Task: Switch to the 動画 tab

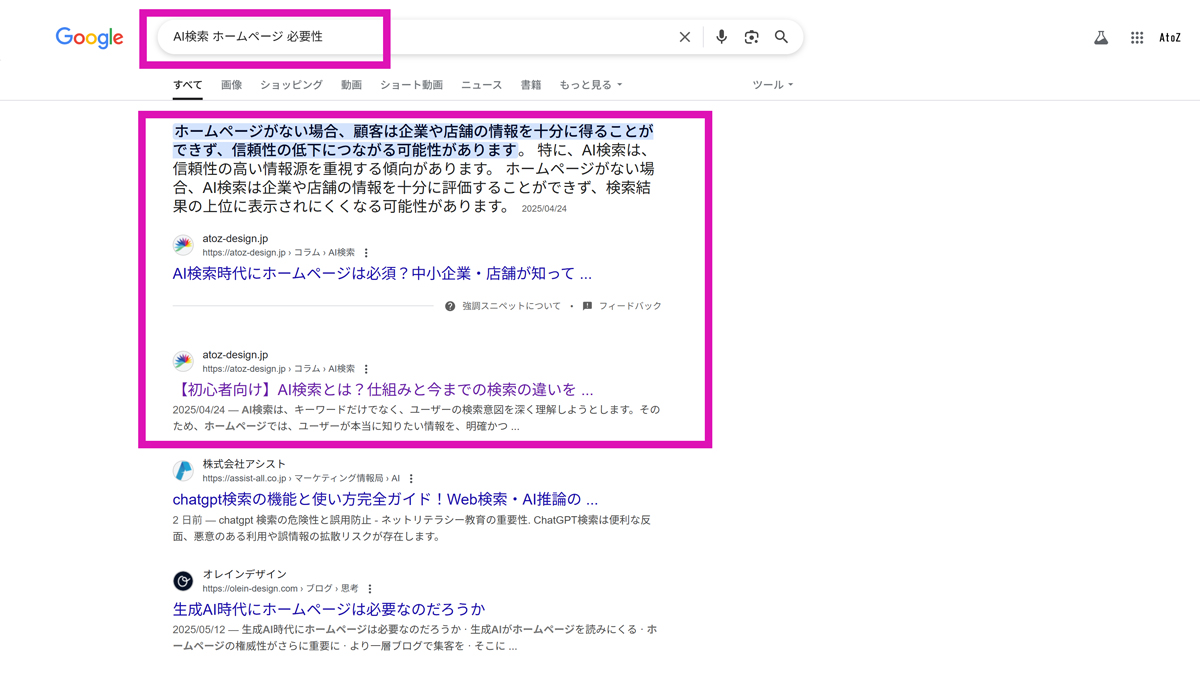Action: tap(351, 85)
